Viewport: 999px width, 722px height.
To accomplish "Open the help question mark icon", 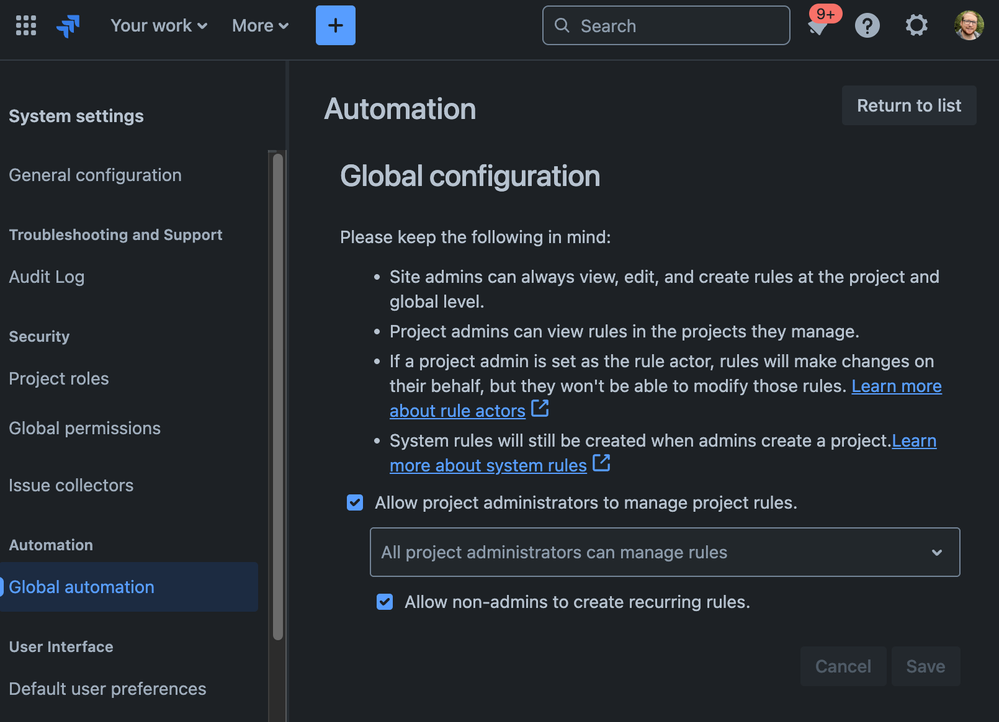I will [x=867, y=25].
